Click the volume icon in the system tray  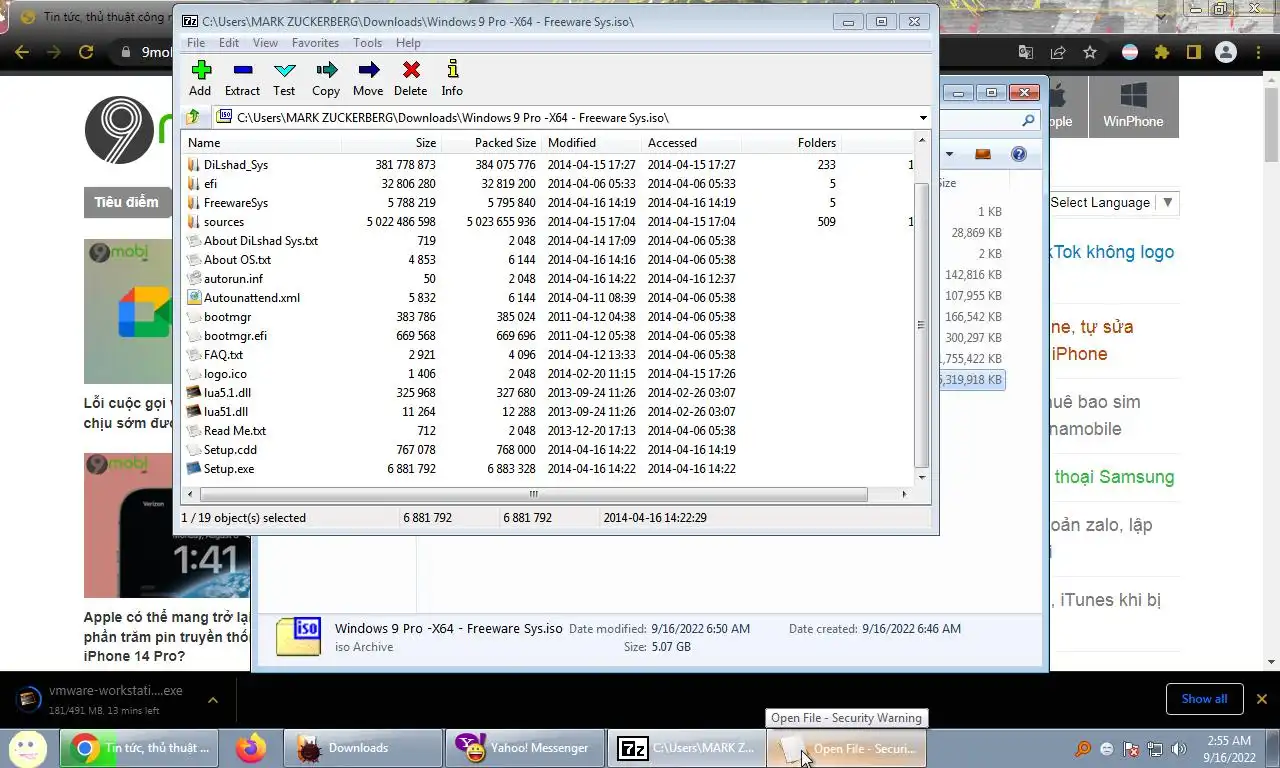[x=1179, y=748]
